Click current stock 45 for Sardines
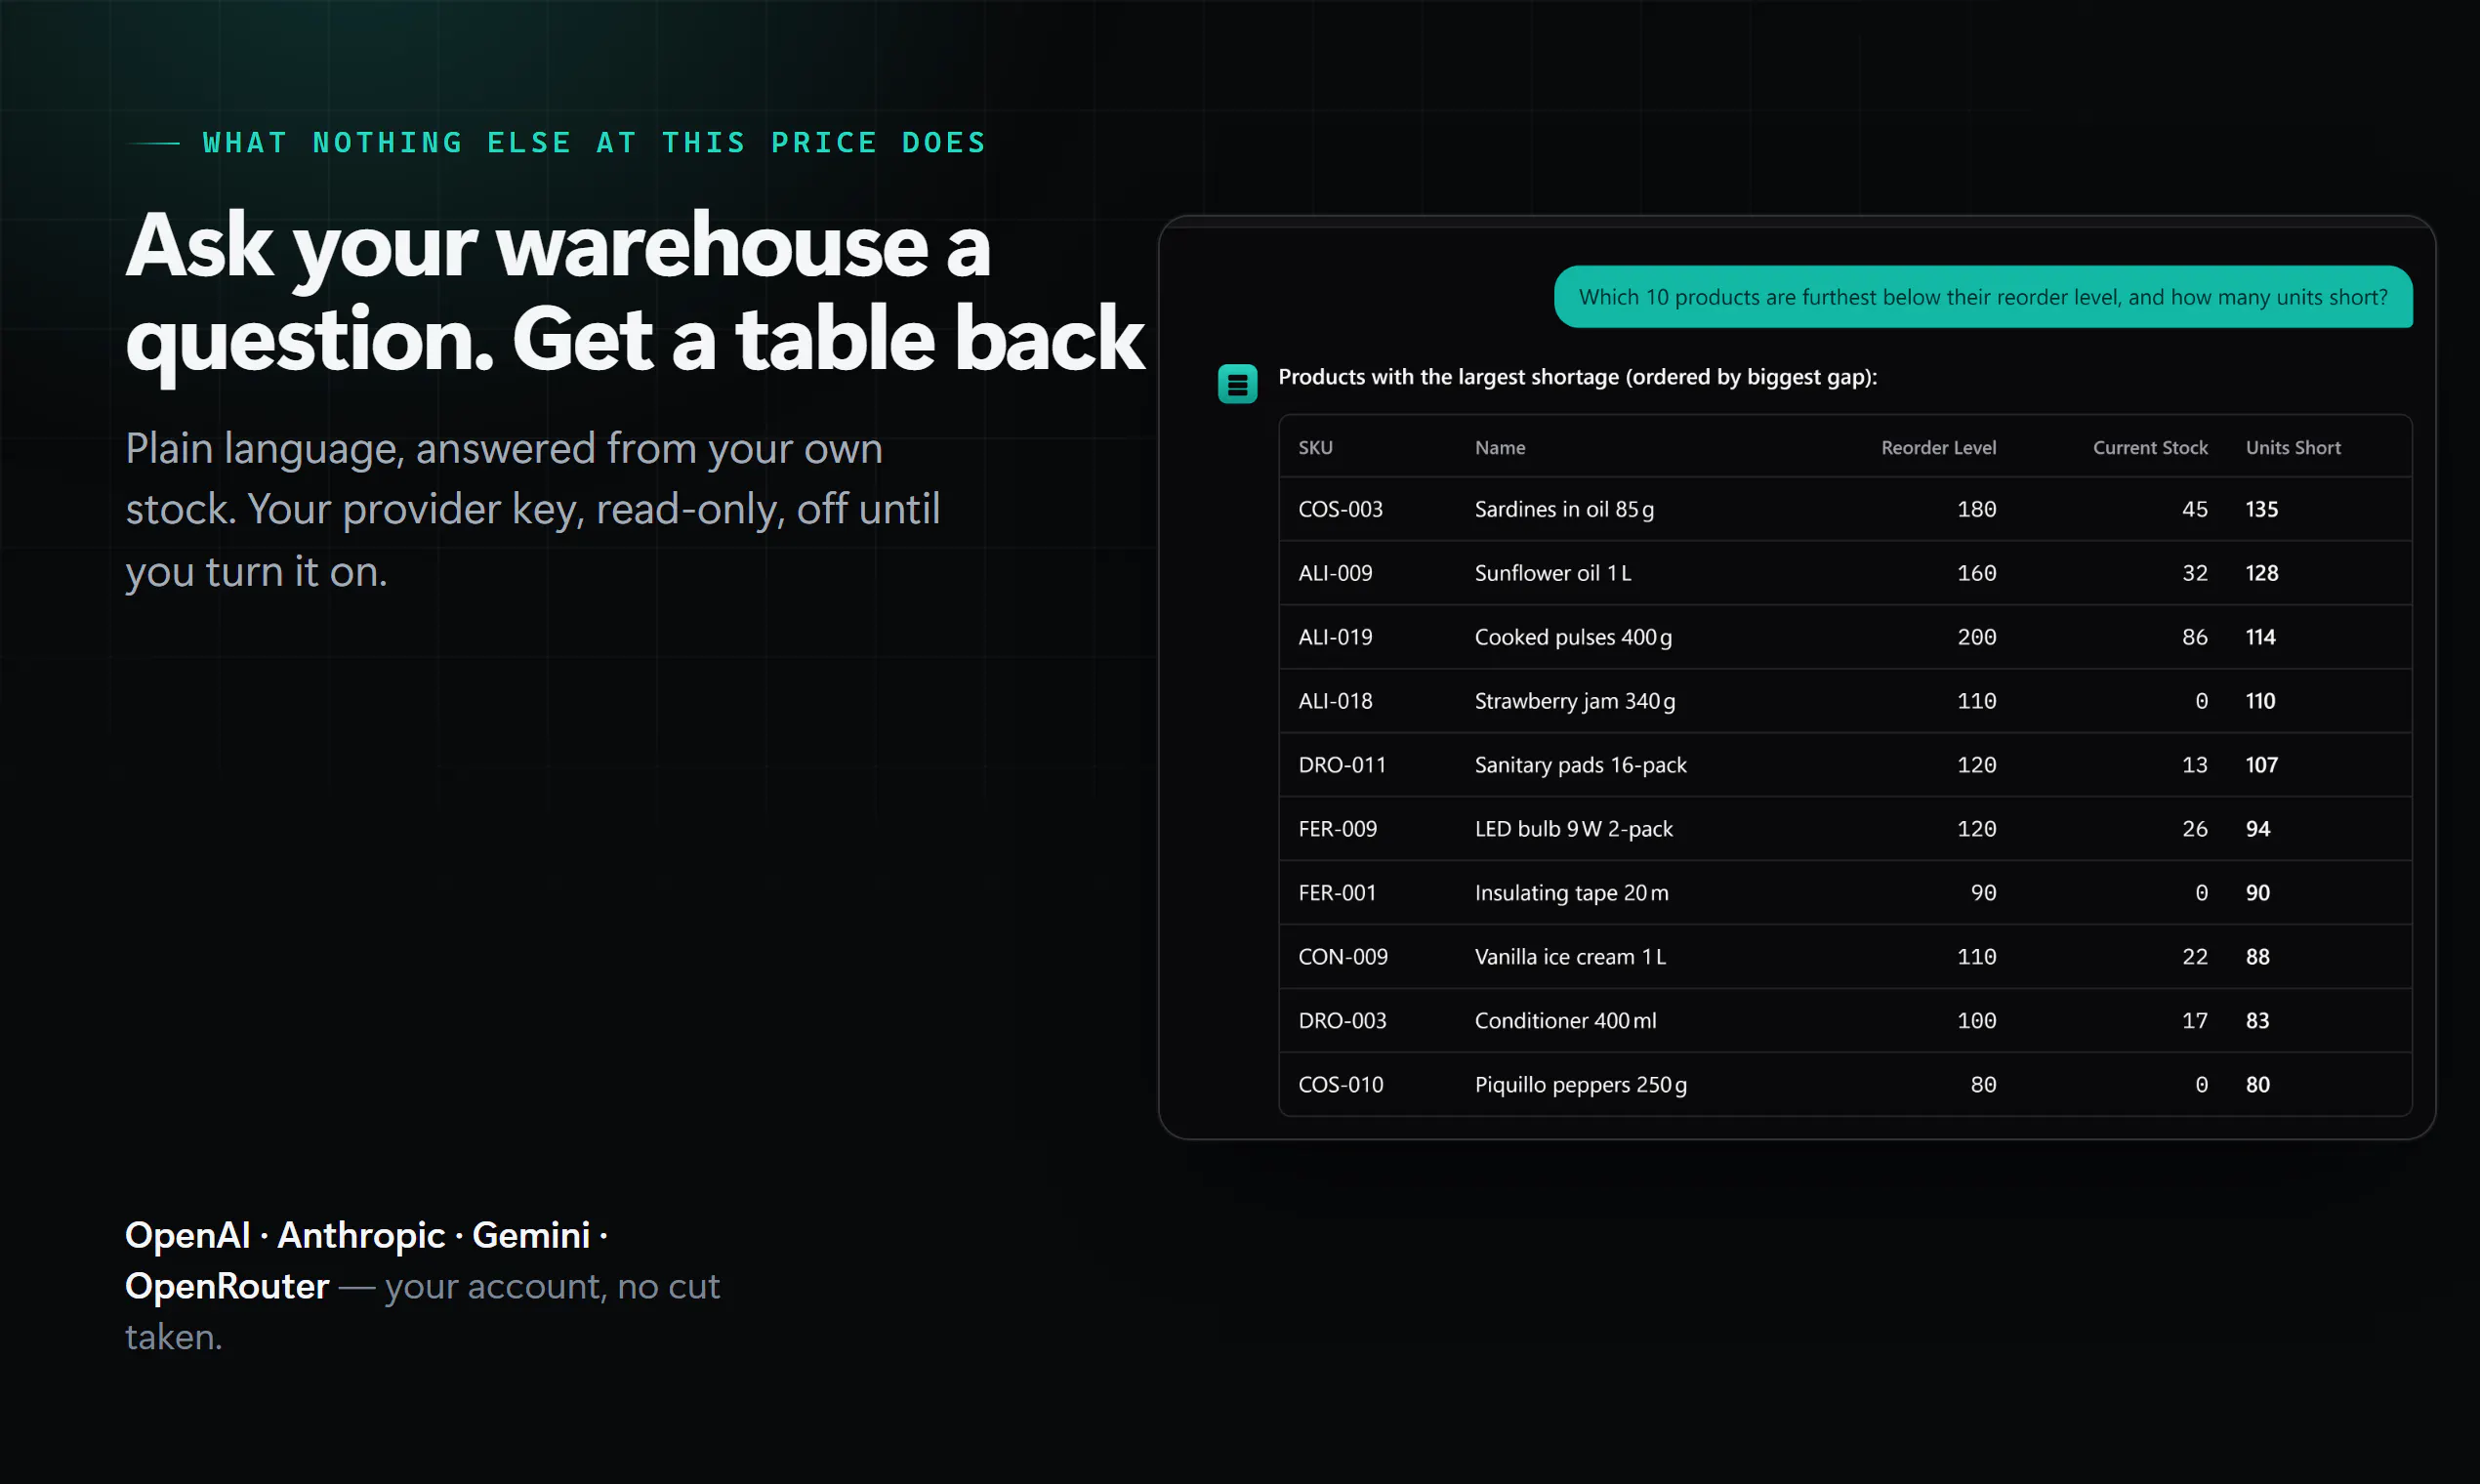 tap(2195, 509)
